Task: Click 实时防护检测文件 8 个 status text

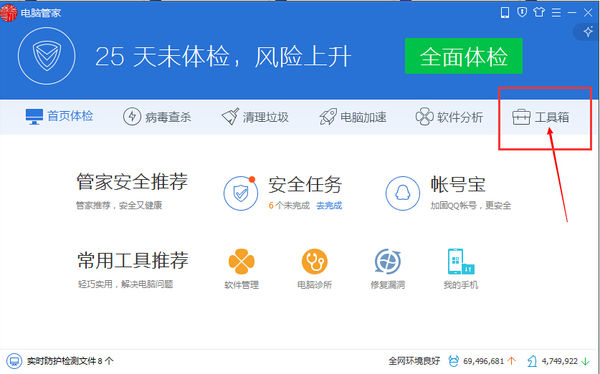Action: point(70,361)
